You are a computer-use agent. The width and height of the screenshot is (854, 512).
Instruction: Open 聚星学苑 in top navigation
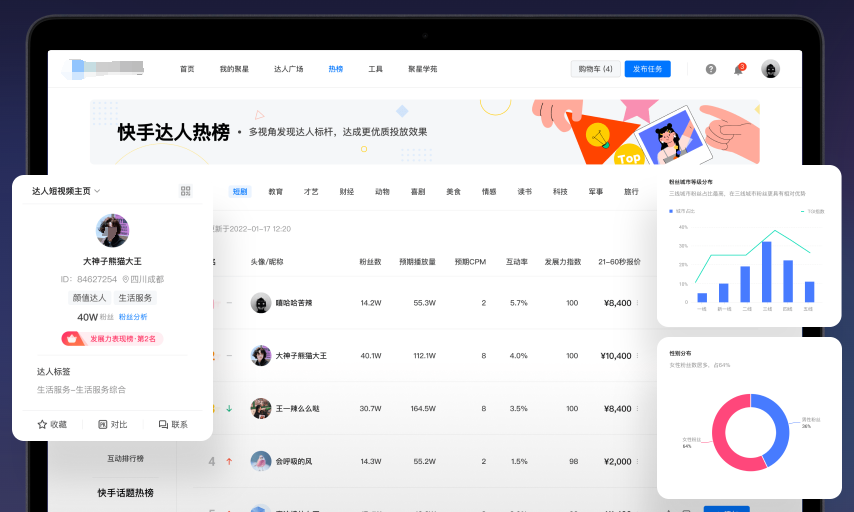pyautogui.click(x=423, y=69)
